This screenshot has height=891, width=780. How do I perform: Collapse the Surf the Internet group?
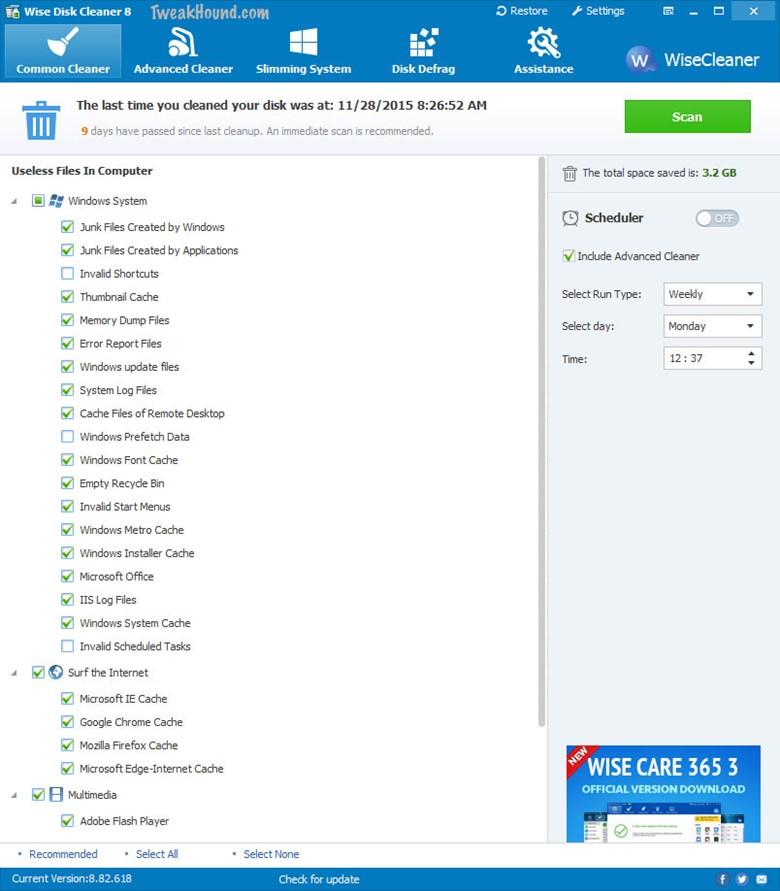point(14,673)
